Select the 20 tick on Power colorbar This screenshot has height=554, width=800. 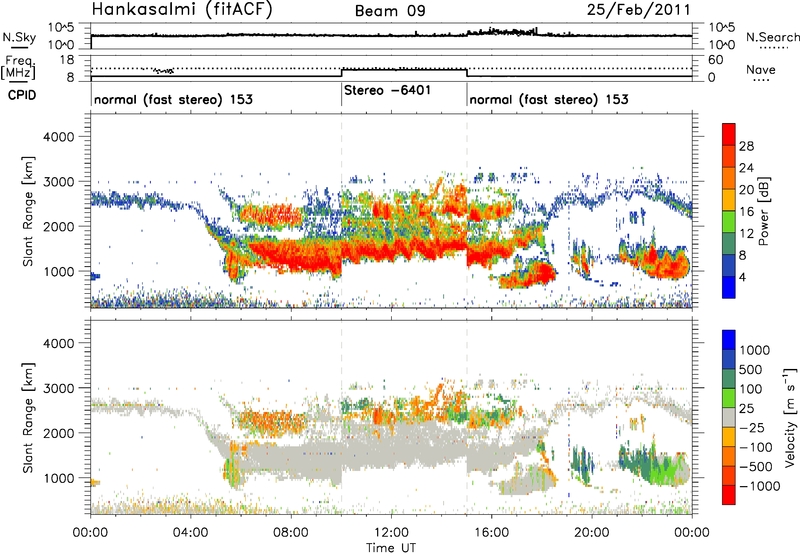tap(746, 190)
